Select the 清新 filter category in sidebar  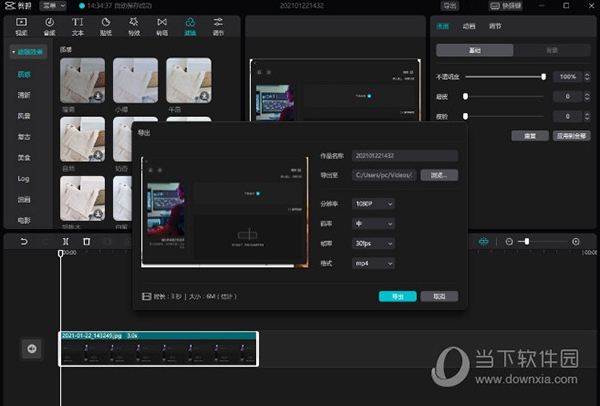pos(22,95)
